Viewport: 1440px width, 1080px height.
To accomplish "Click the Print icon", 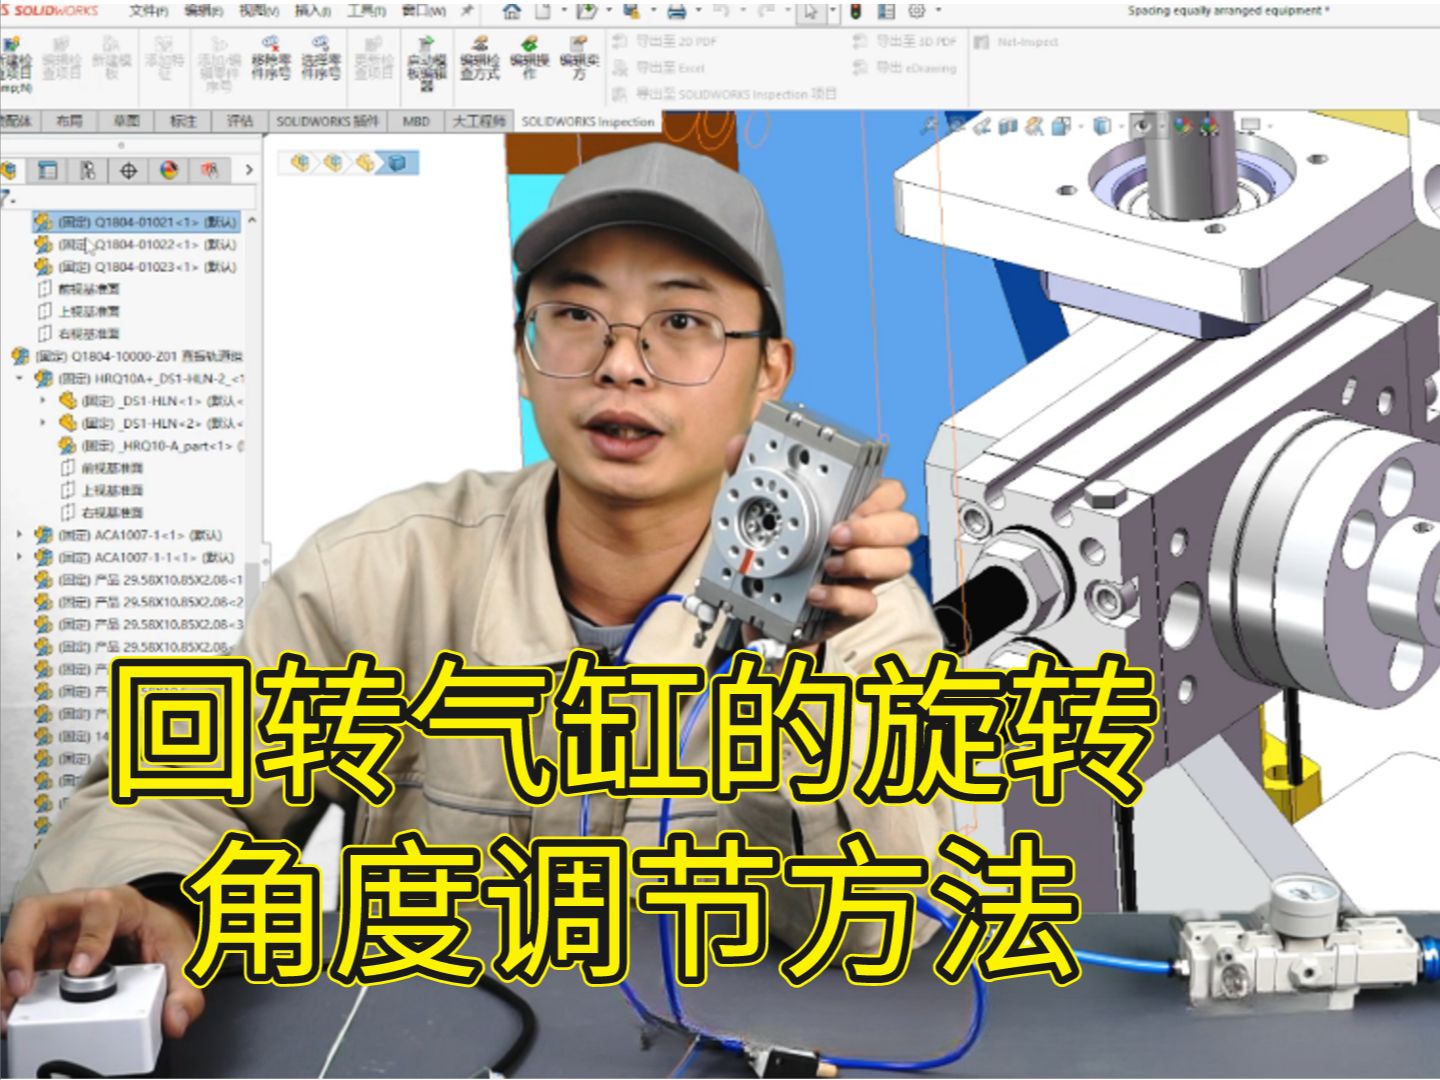I will pos(677,12).
